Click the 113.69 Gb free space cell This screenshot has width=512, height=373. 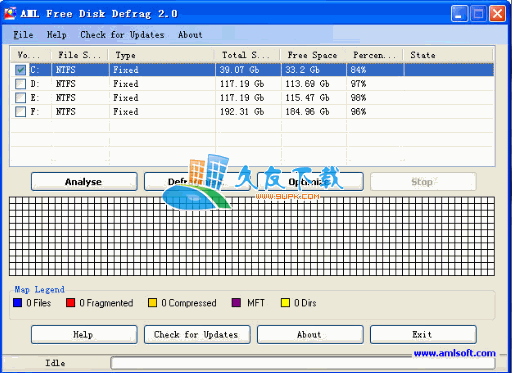click(x=307, y=84)
